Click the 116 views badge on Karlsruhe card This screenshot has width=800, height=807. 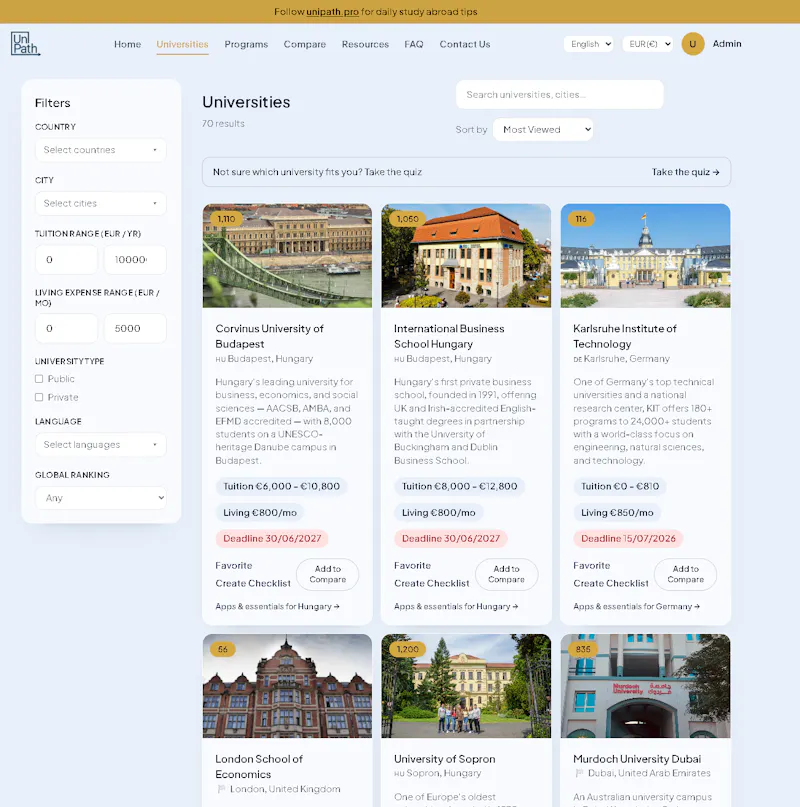pyautogui.click(x=581, y=219)
